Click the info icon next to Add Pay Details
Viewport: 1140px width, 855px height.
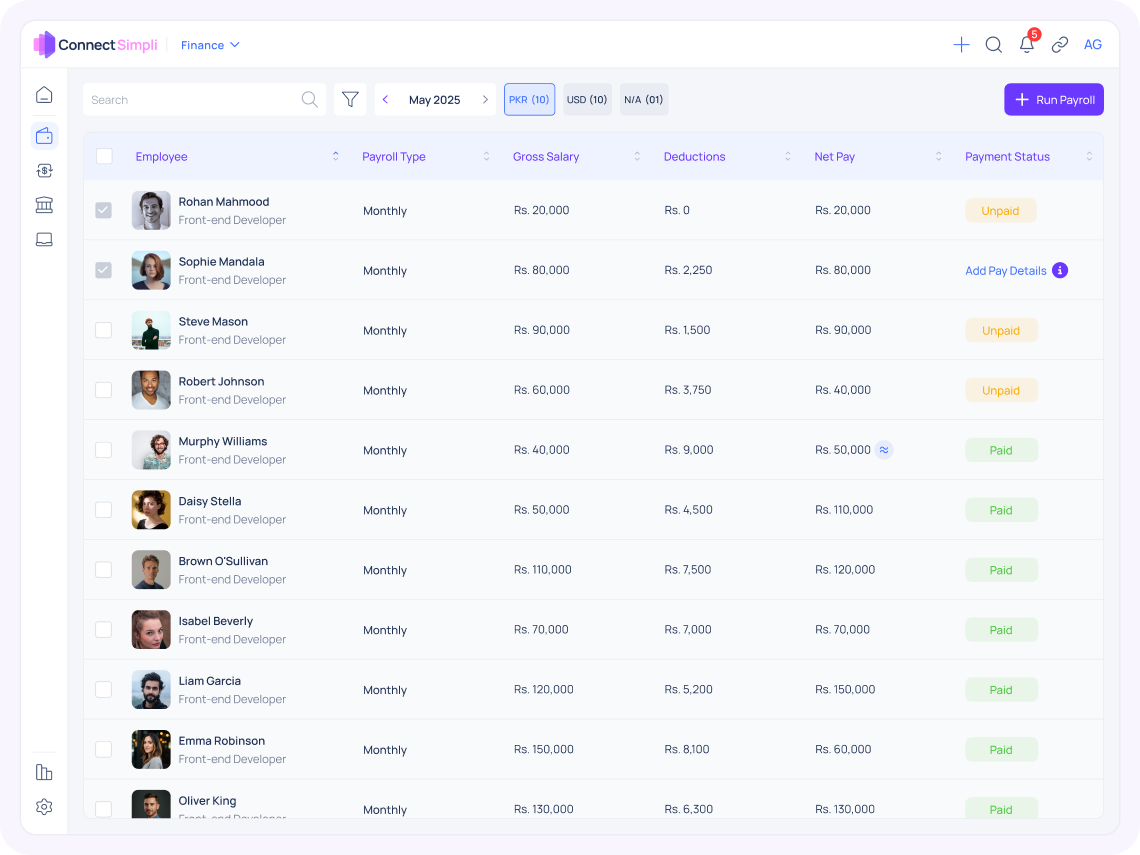[1060, 270]
